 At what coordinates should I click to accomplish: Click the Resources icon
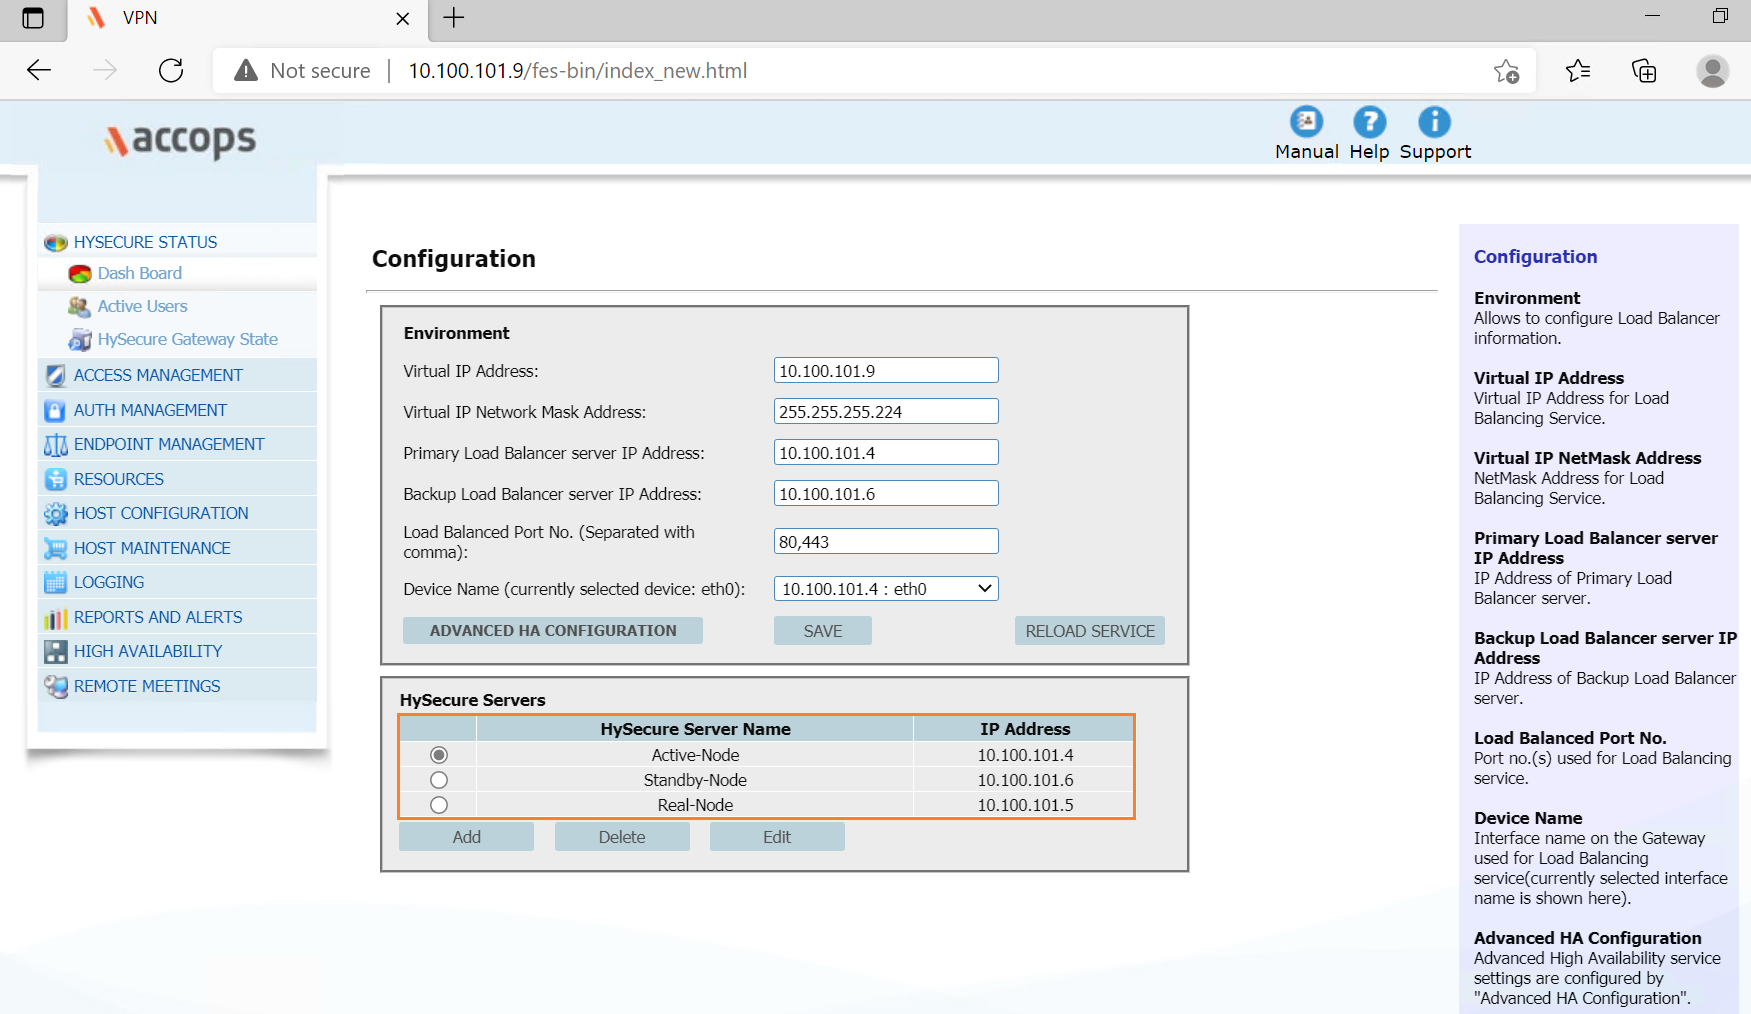tap(56, 480)
